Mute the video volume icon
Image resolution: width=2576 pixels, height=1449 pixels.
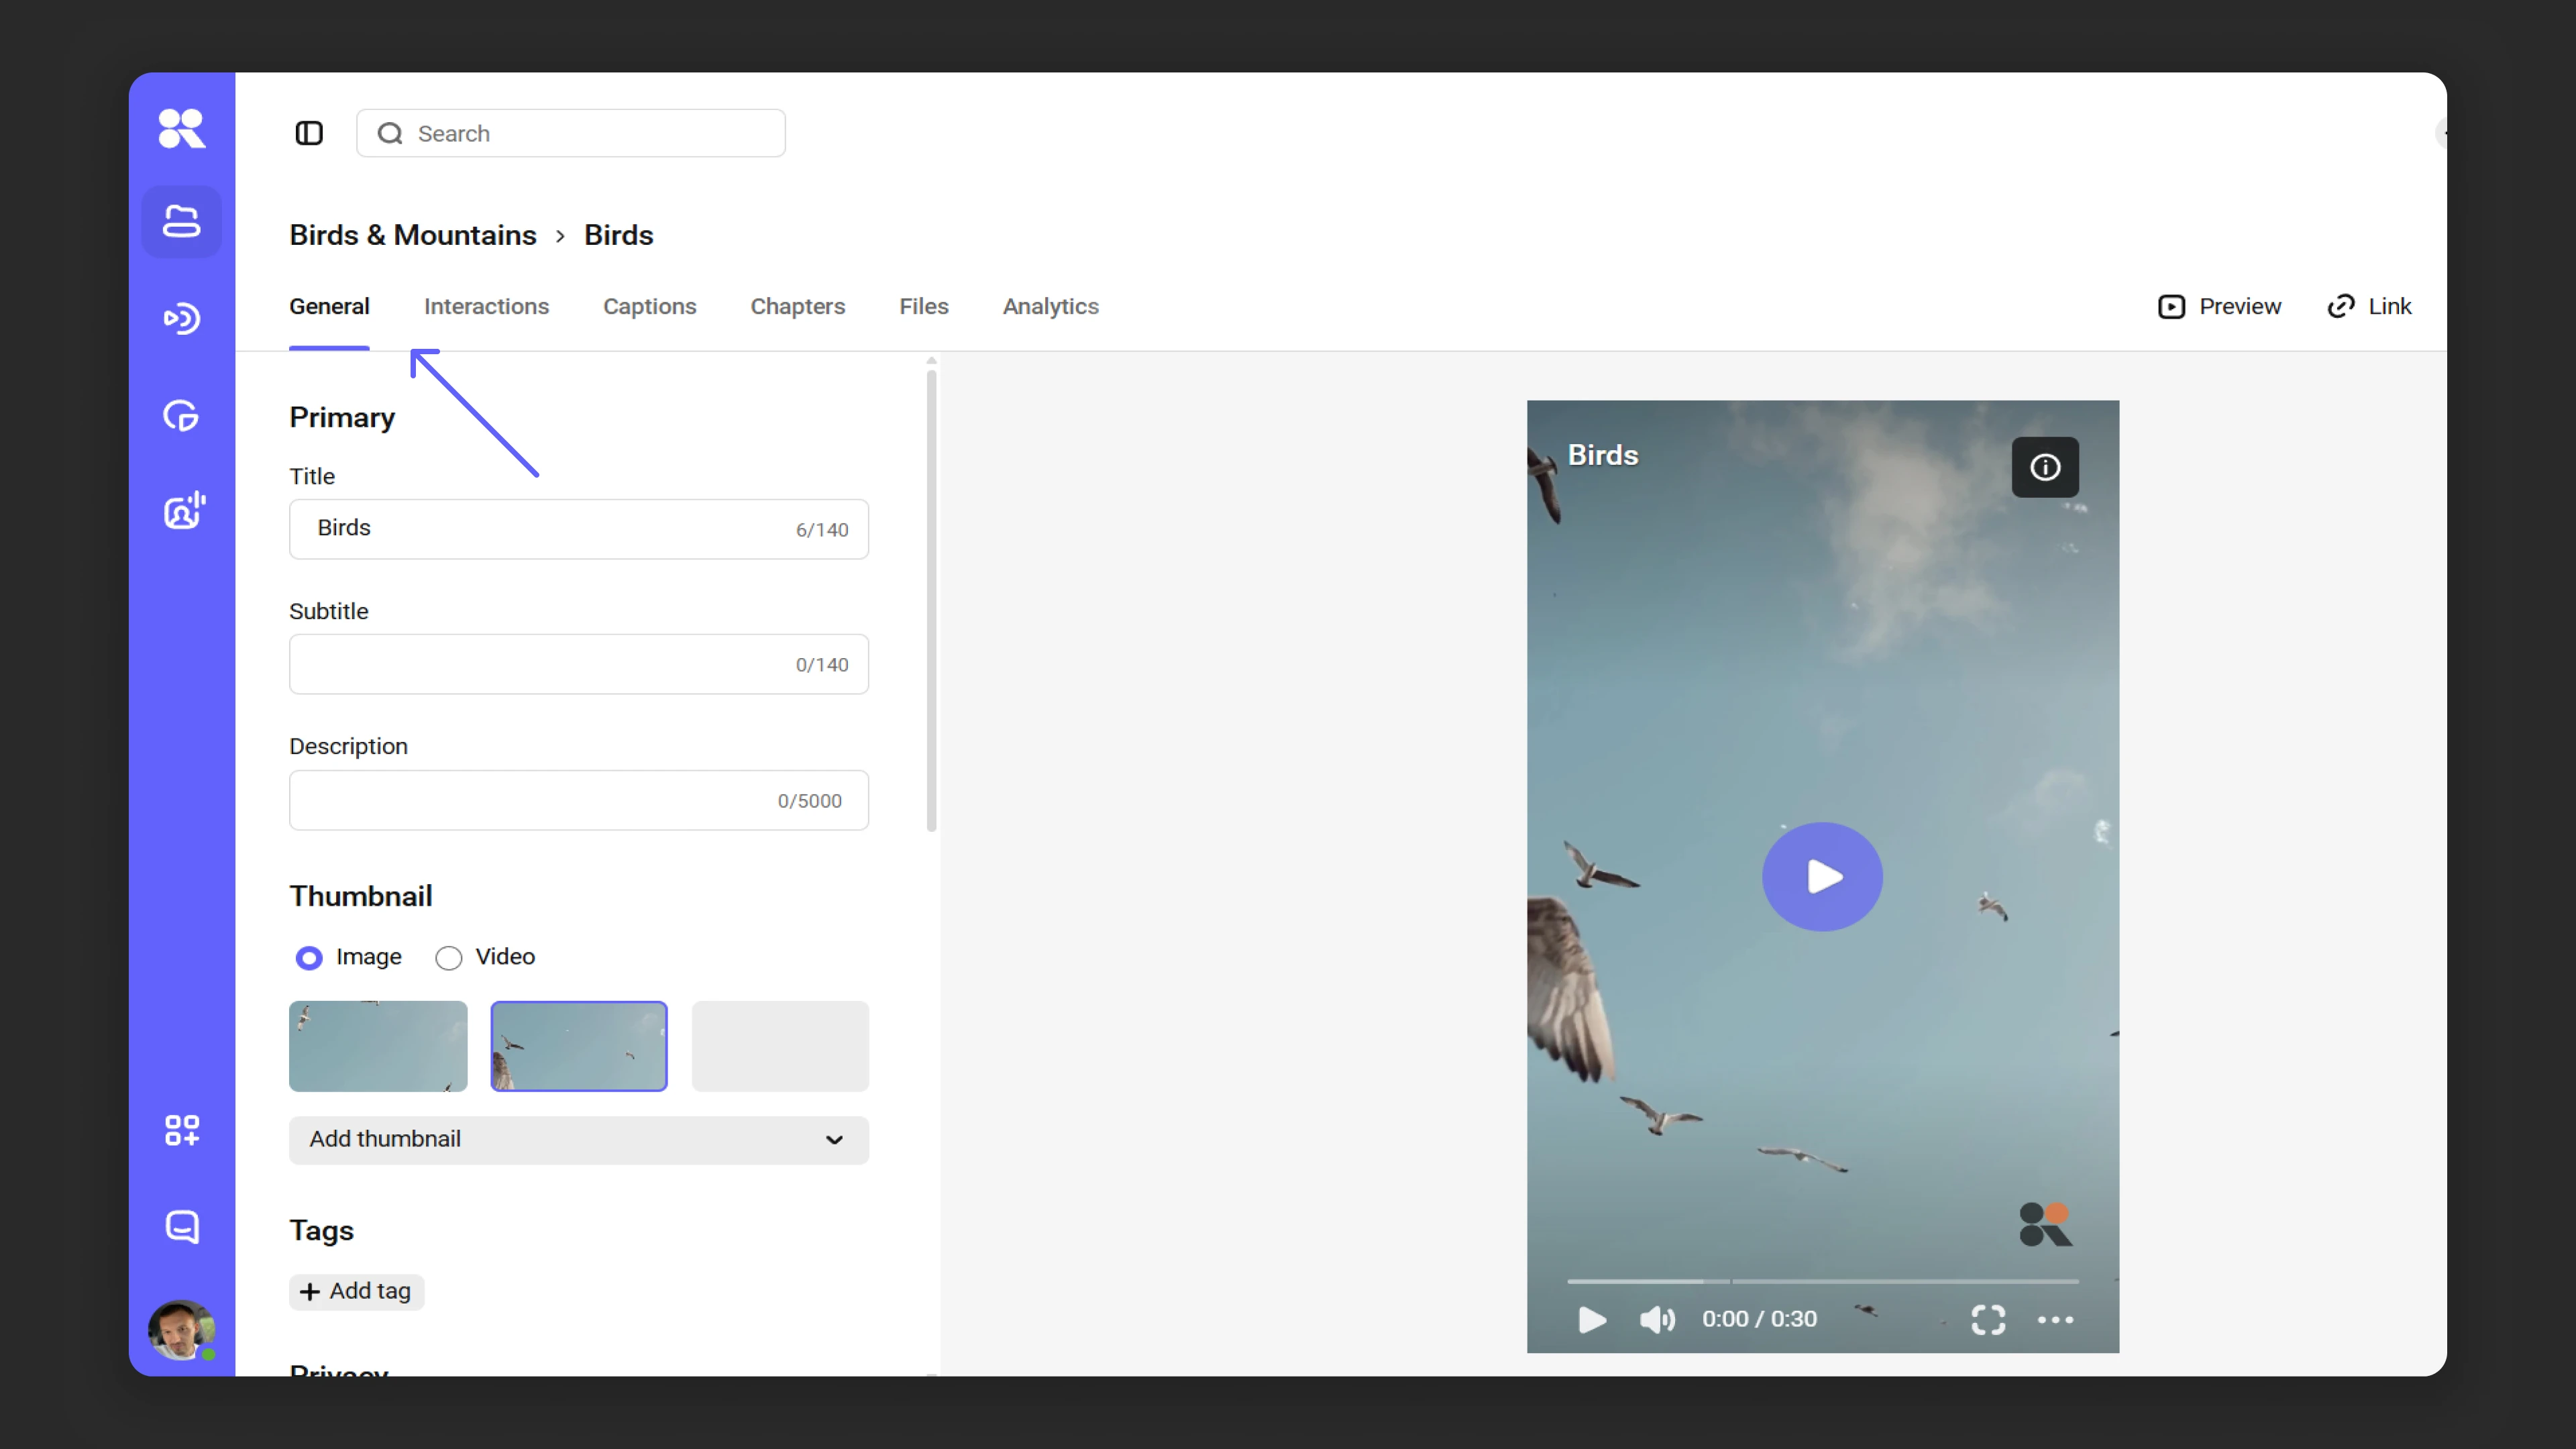tap(1656, 1319)
